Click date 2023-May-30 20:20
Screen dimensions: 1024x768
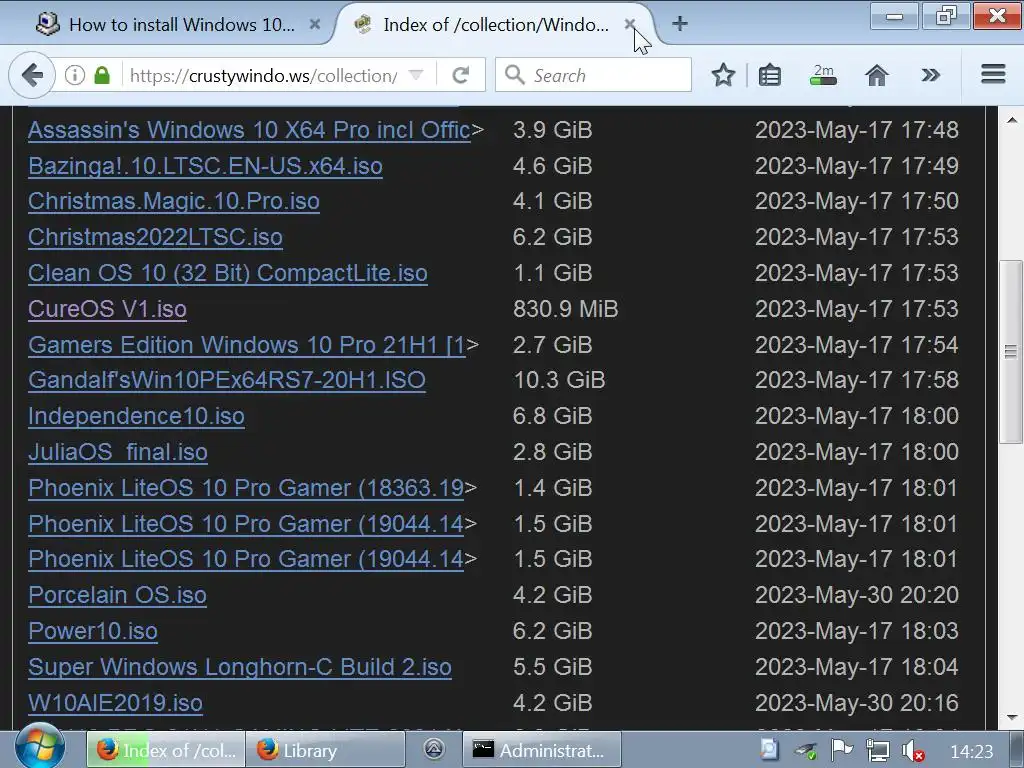pyautogui.click(x=857, y=595)
